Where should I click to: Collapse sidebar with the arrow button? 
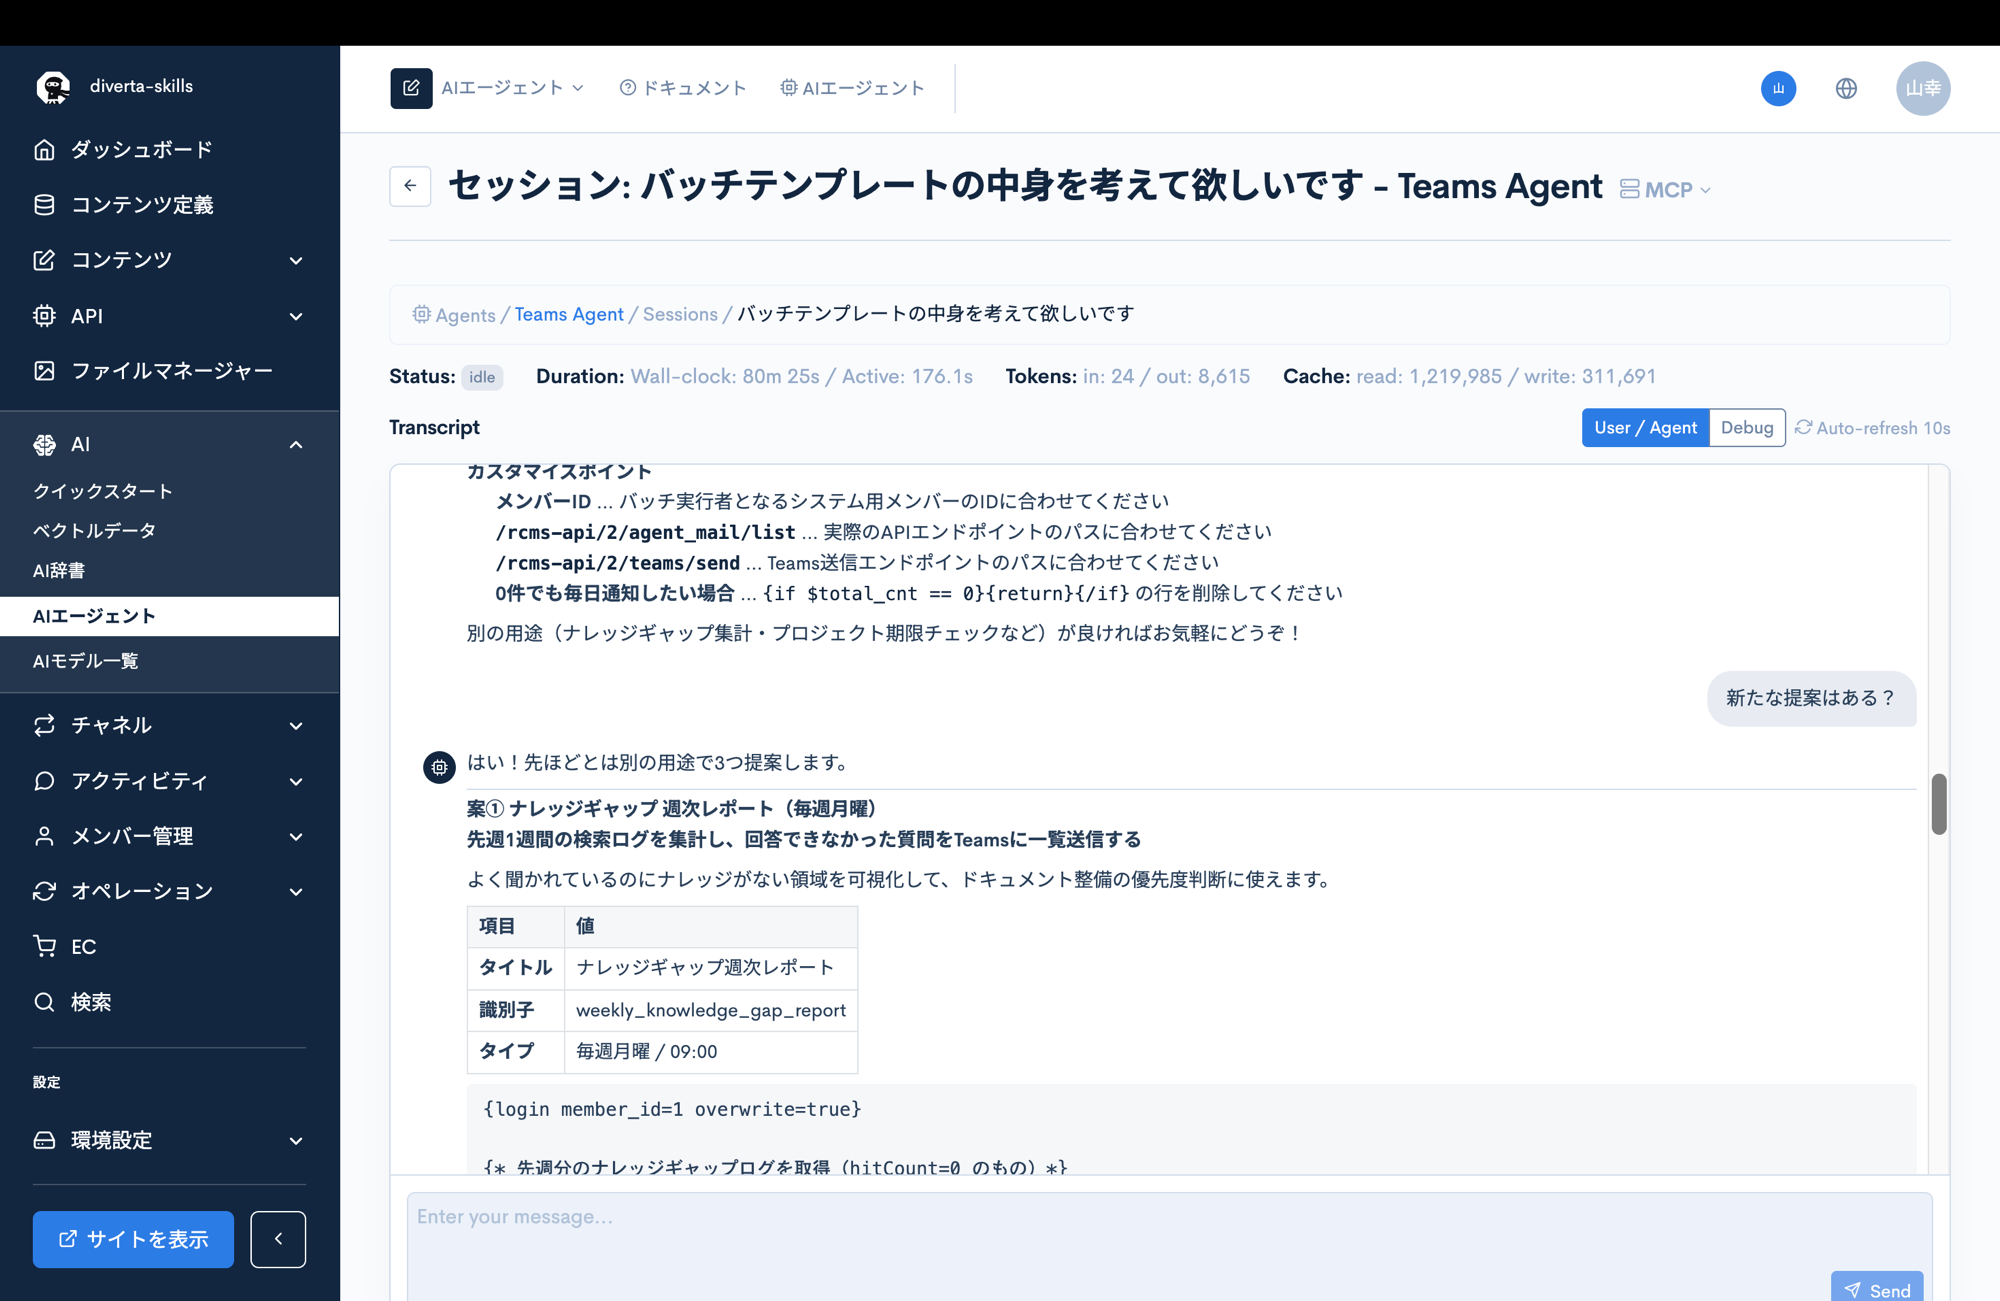pos(278,1239)
